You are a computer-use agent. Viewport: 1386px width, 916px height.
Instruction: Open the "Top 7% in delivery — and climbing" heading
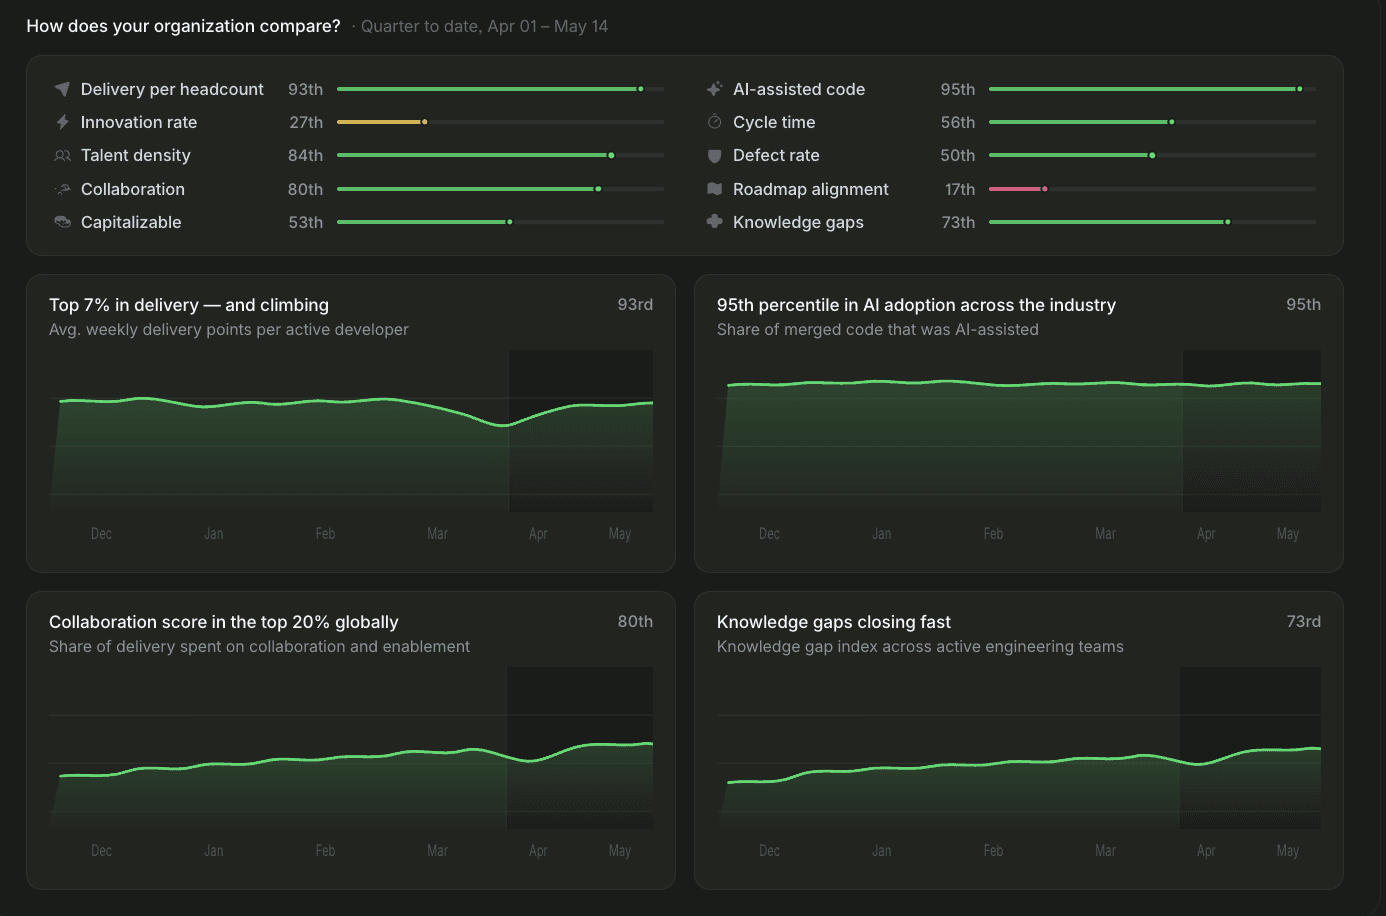[x=189, y=305]
